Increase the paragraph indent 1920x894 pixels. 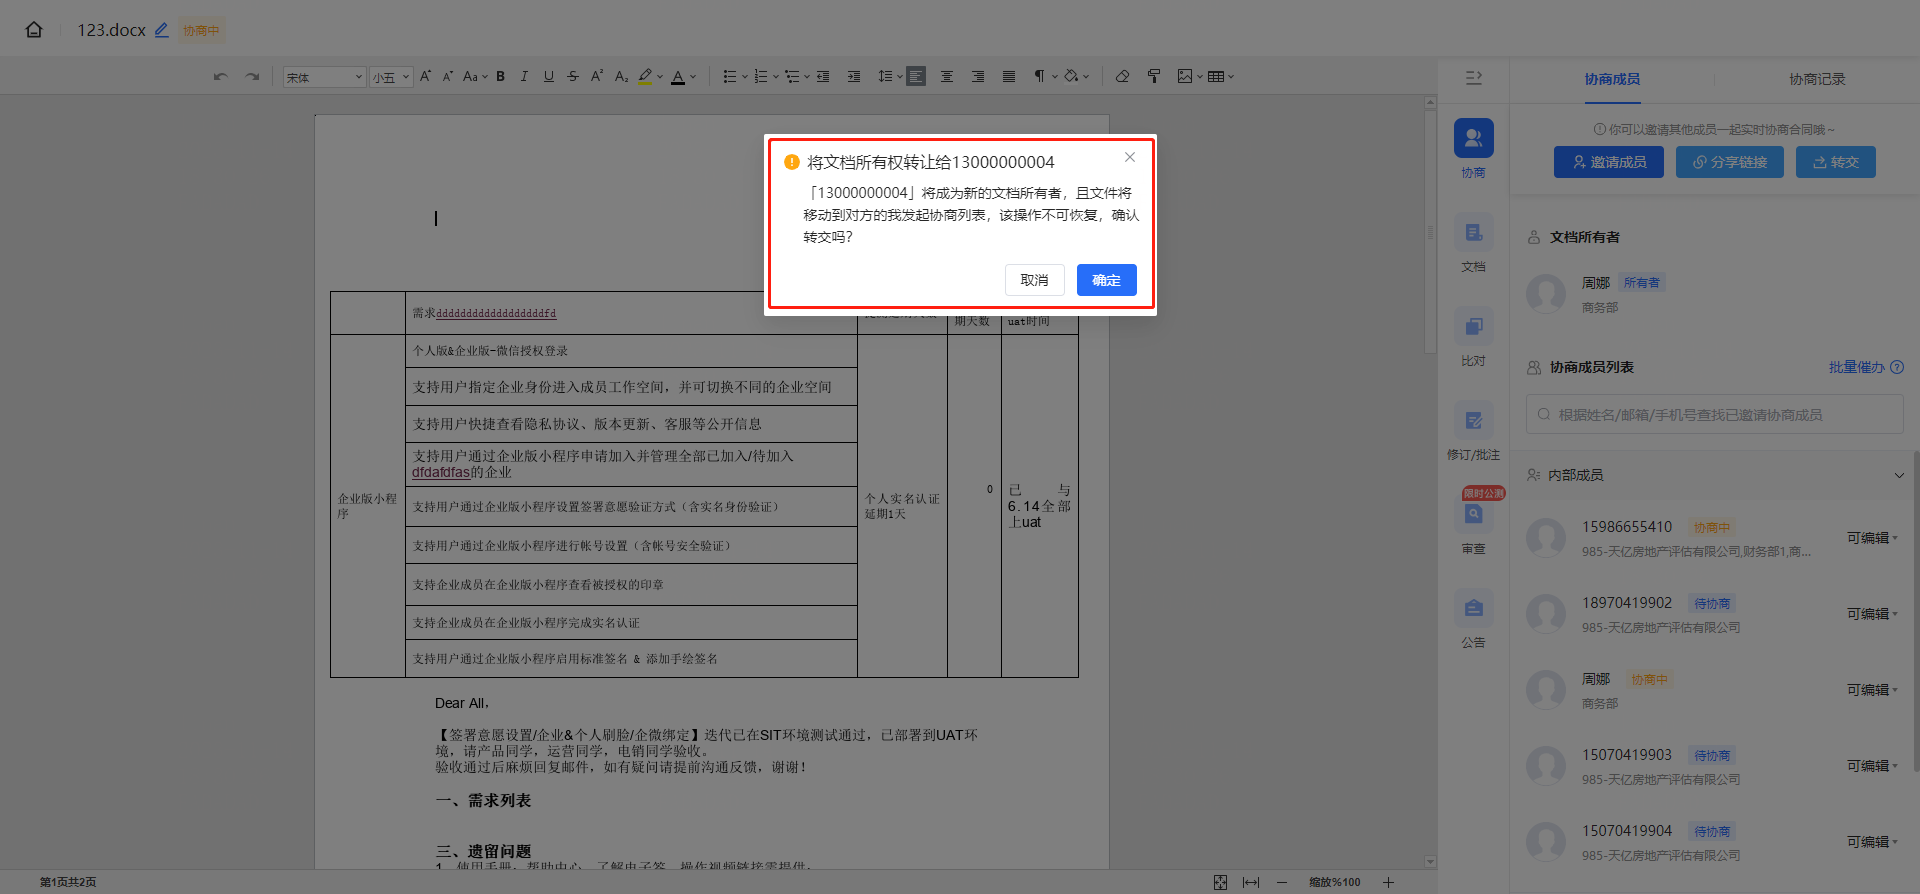pyautogui.click(x=854, y=76)
